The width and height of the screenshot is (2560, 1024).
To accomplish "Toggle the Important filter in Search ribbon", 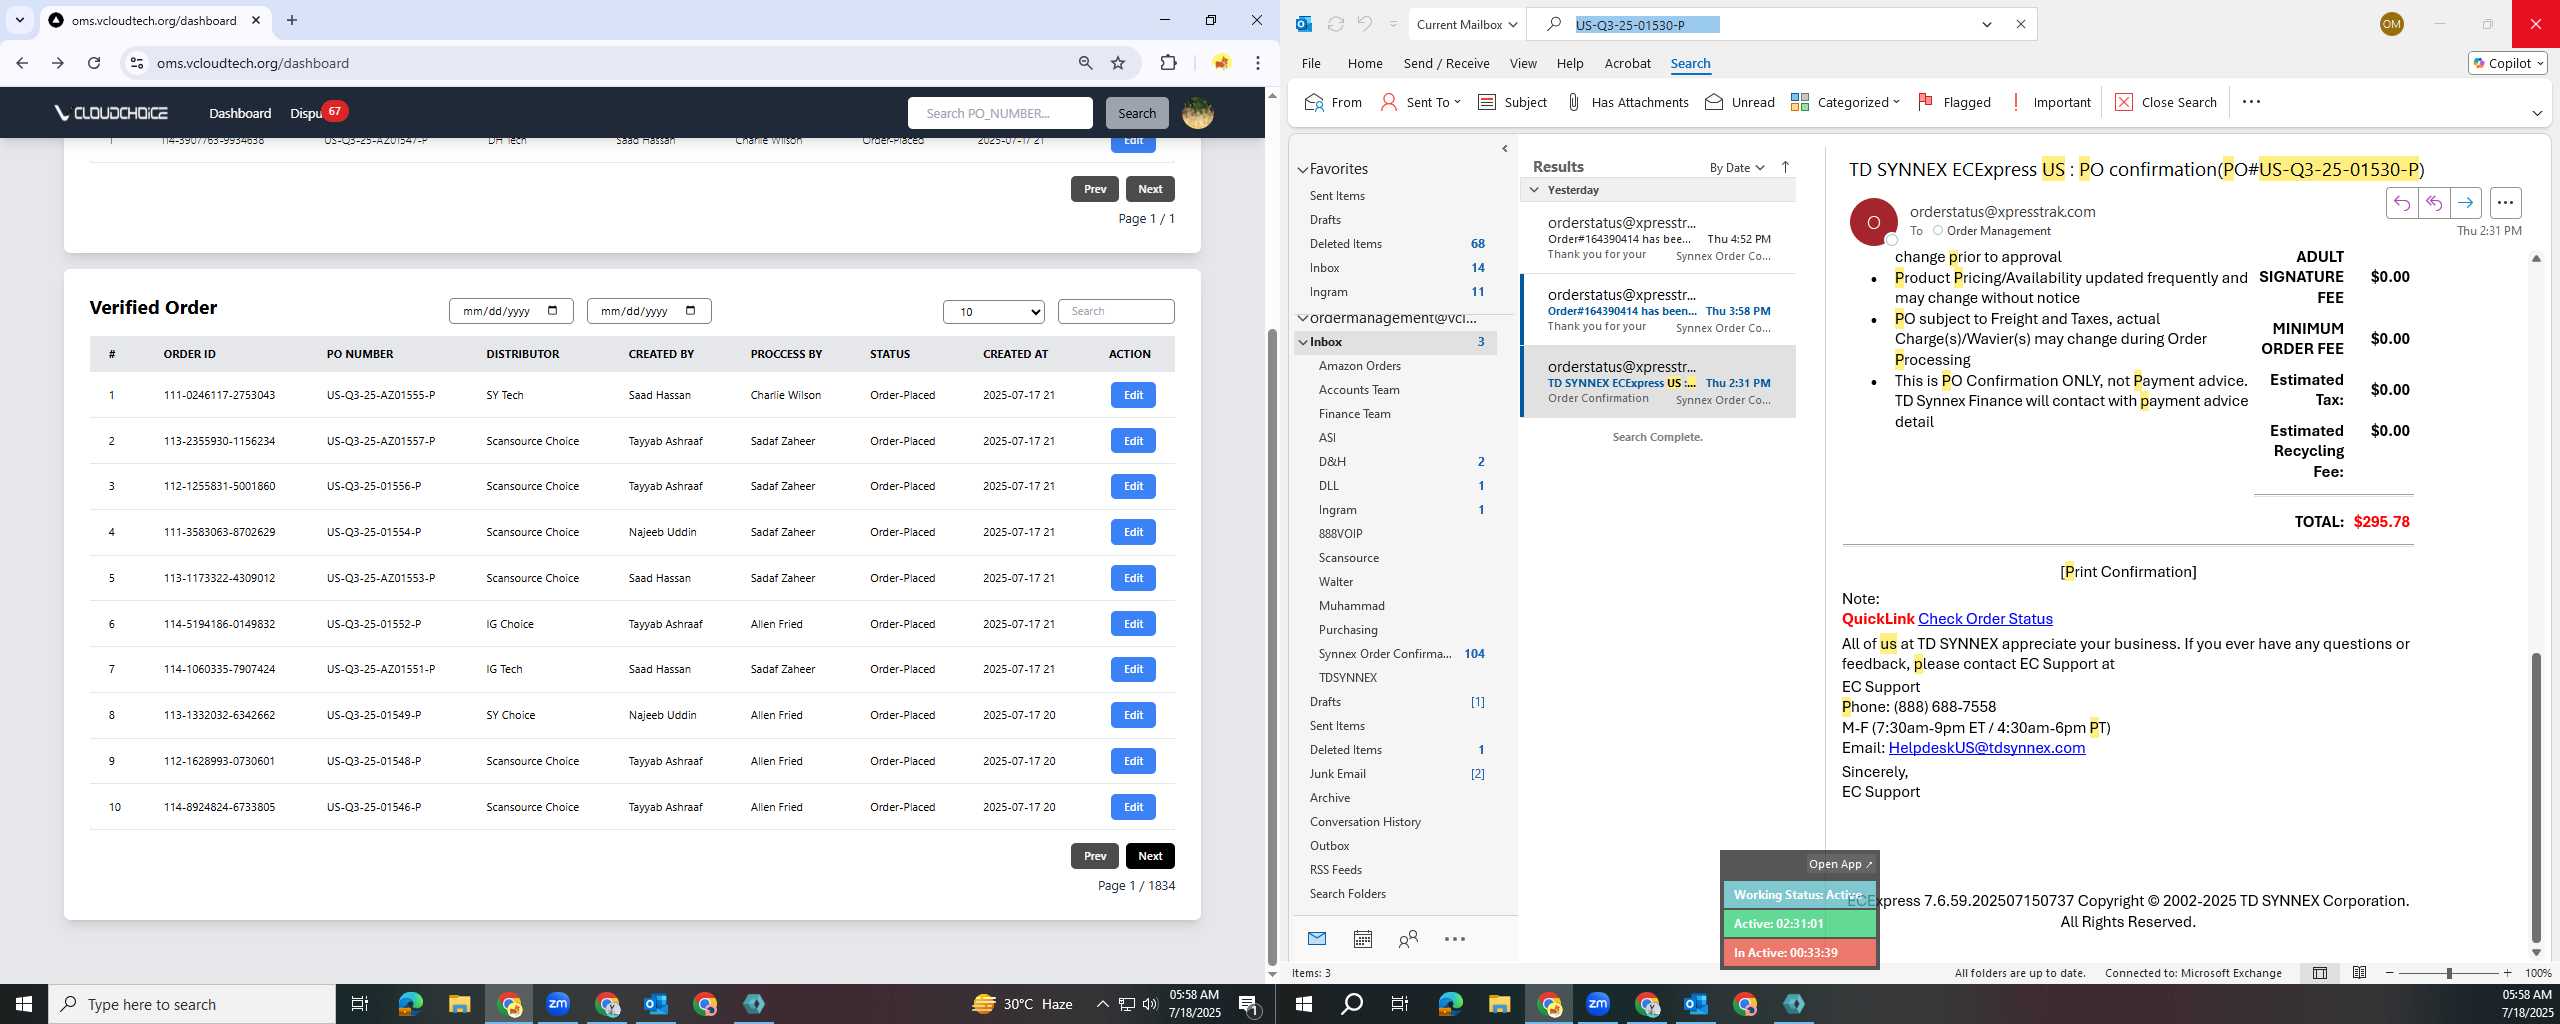I will (x=2049, y=102).
